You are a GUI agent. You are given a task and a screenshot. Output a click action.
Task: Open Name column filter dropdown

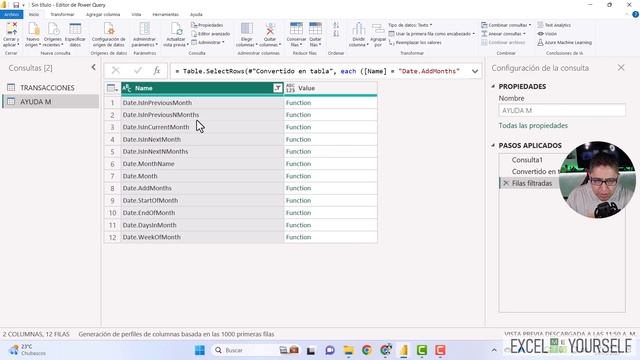click(x=278, y=88)
